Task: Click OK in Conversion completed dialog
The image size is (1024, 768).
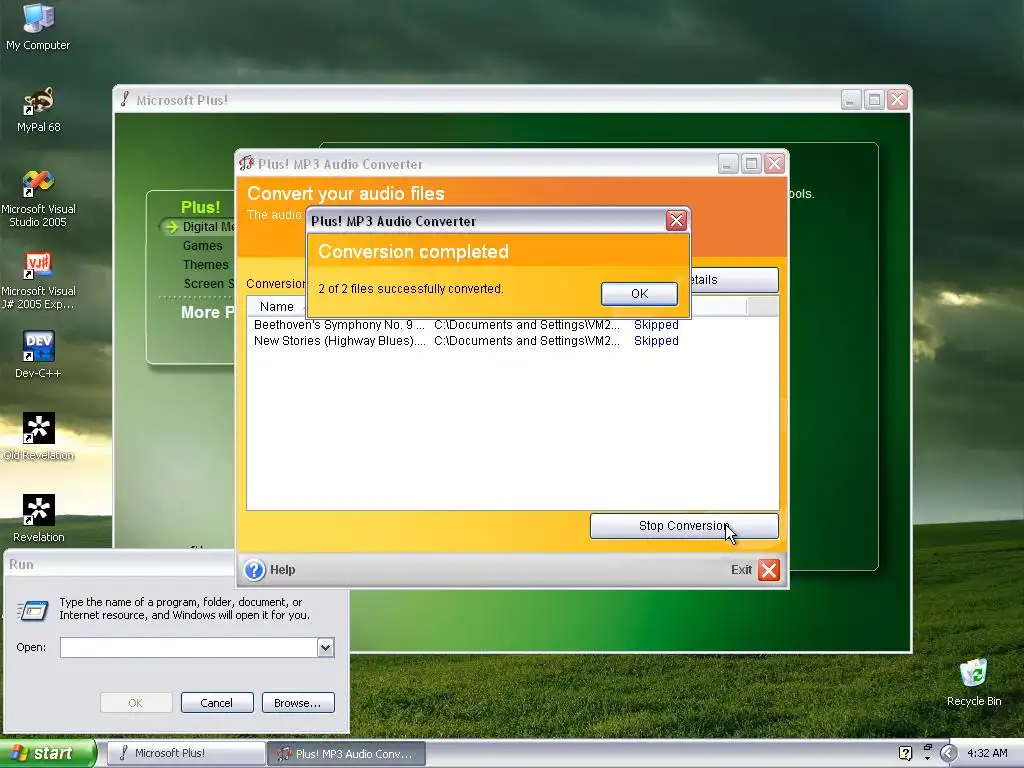Action: point(639,293)
